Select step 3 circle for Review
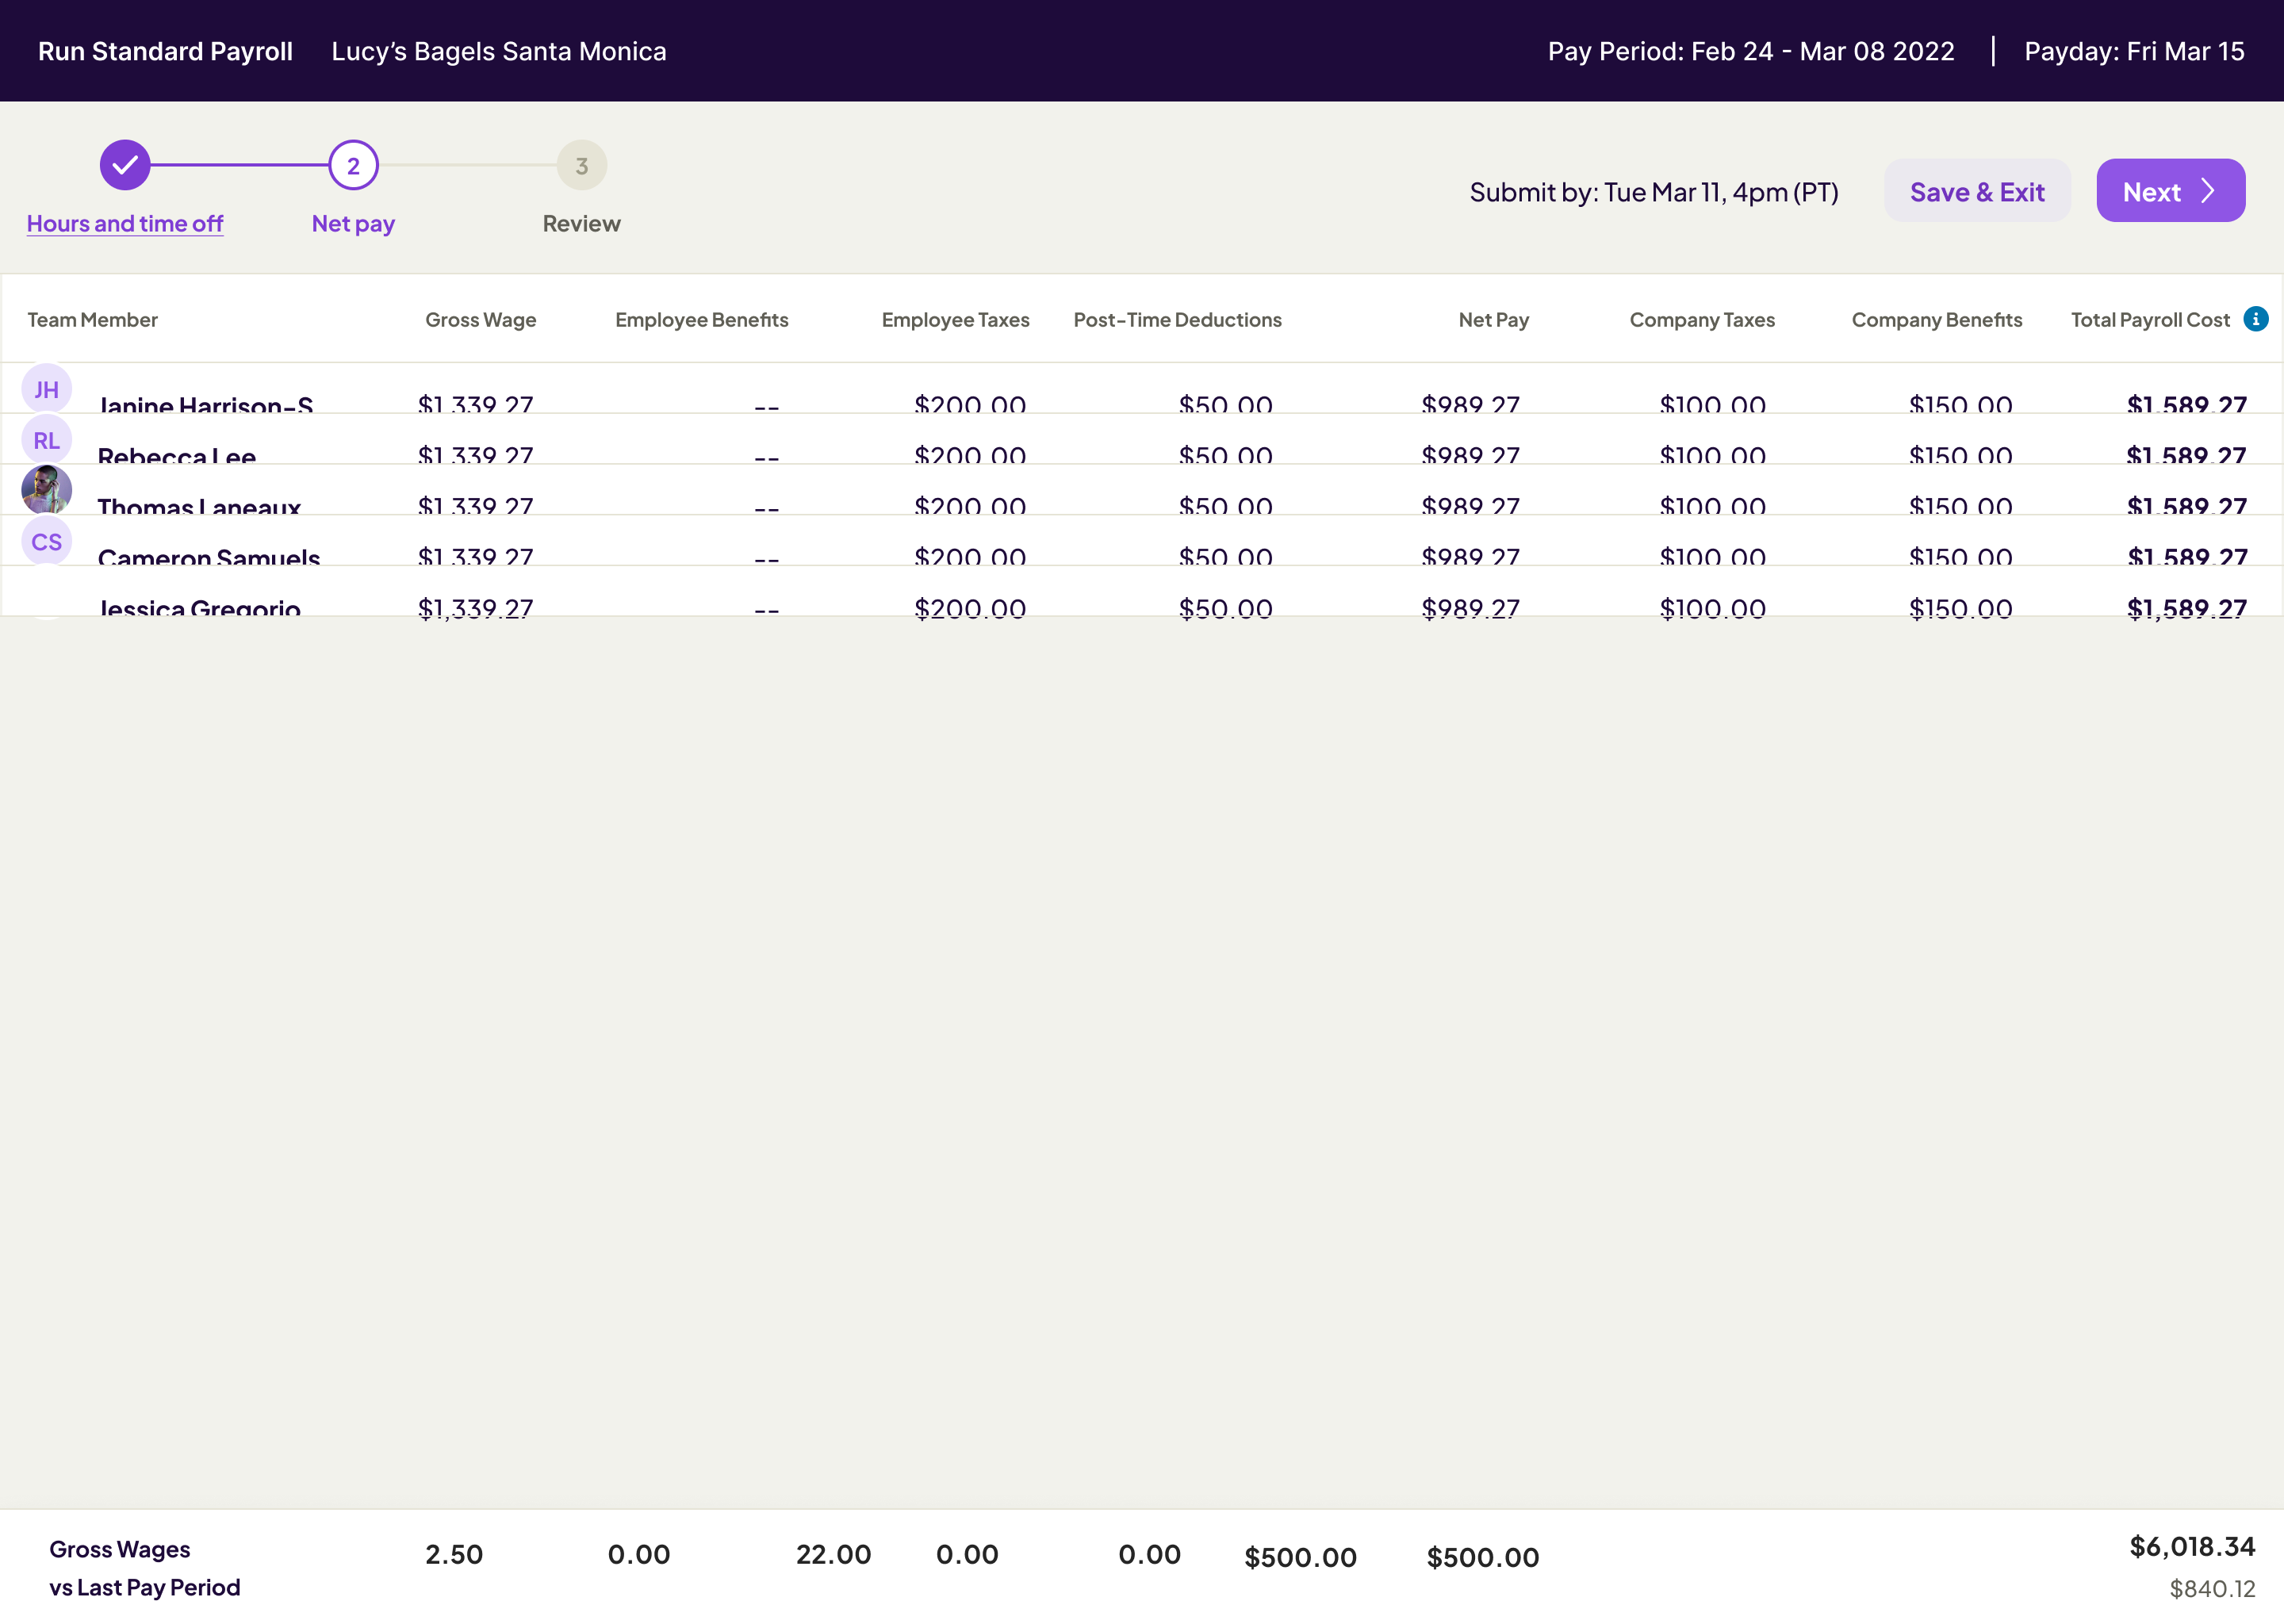2284x1624 pixels. coord(582,165)
